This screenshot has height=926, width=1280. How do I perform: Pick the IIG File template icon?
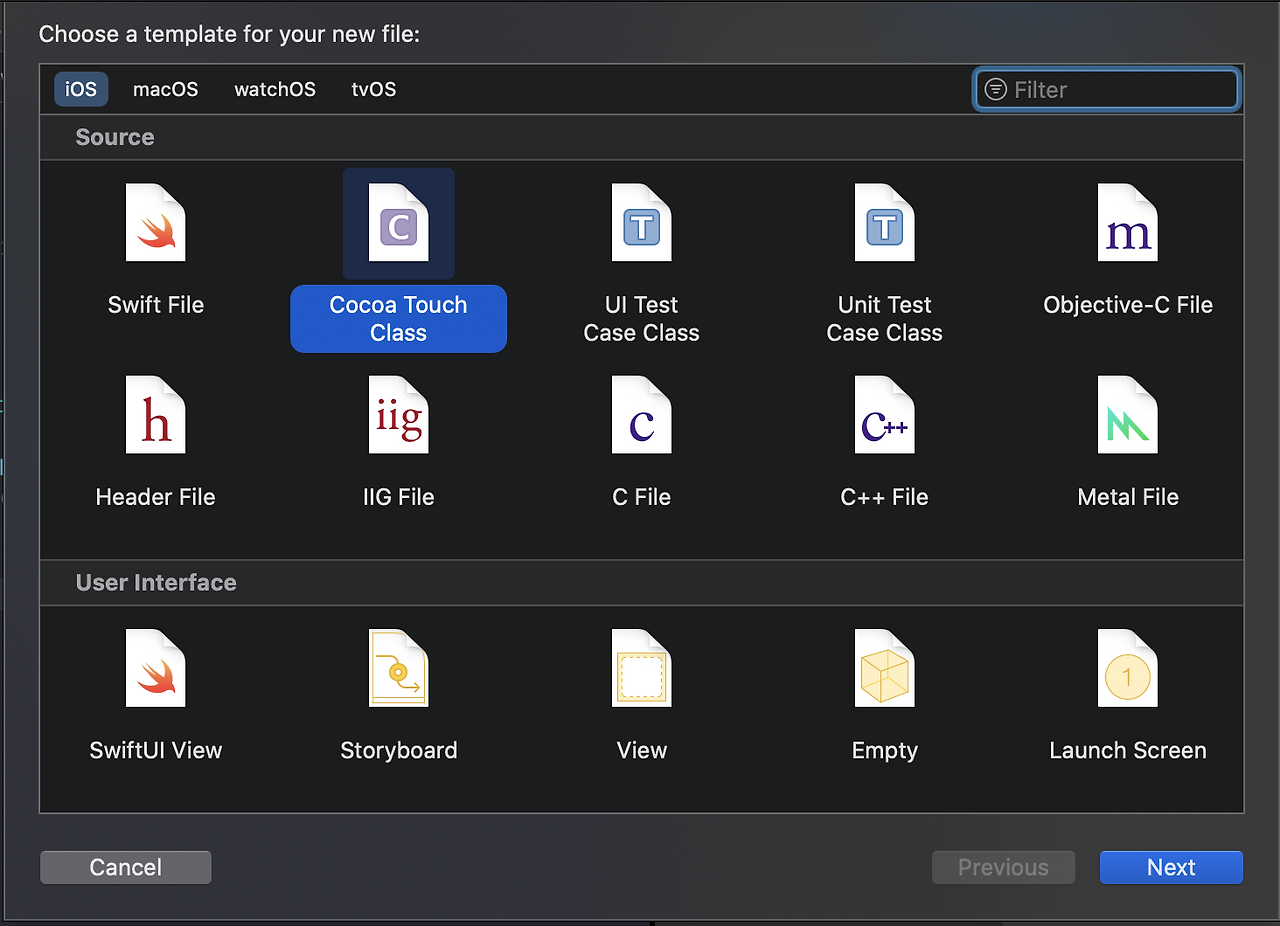tap(398, 415)
